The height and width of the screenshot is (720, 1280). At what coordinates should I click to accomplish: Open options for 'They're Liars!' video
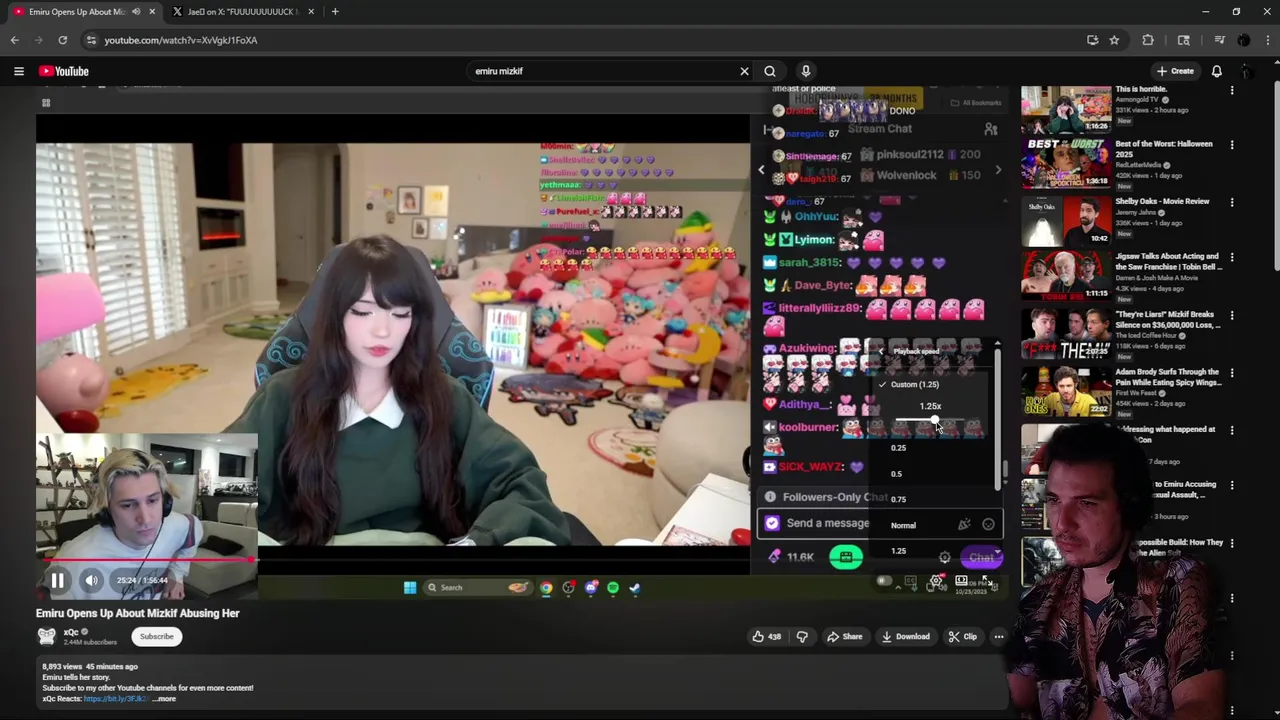(1232, 316)
